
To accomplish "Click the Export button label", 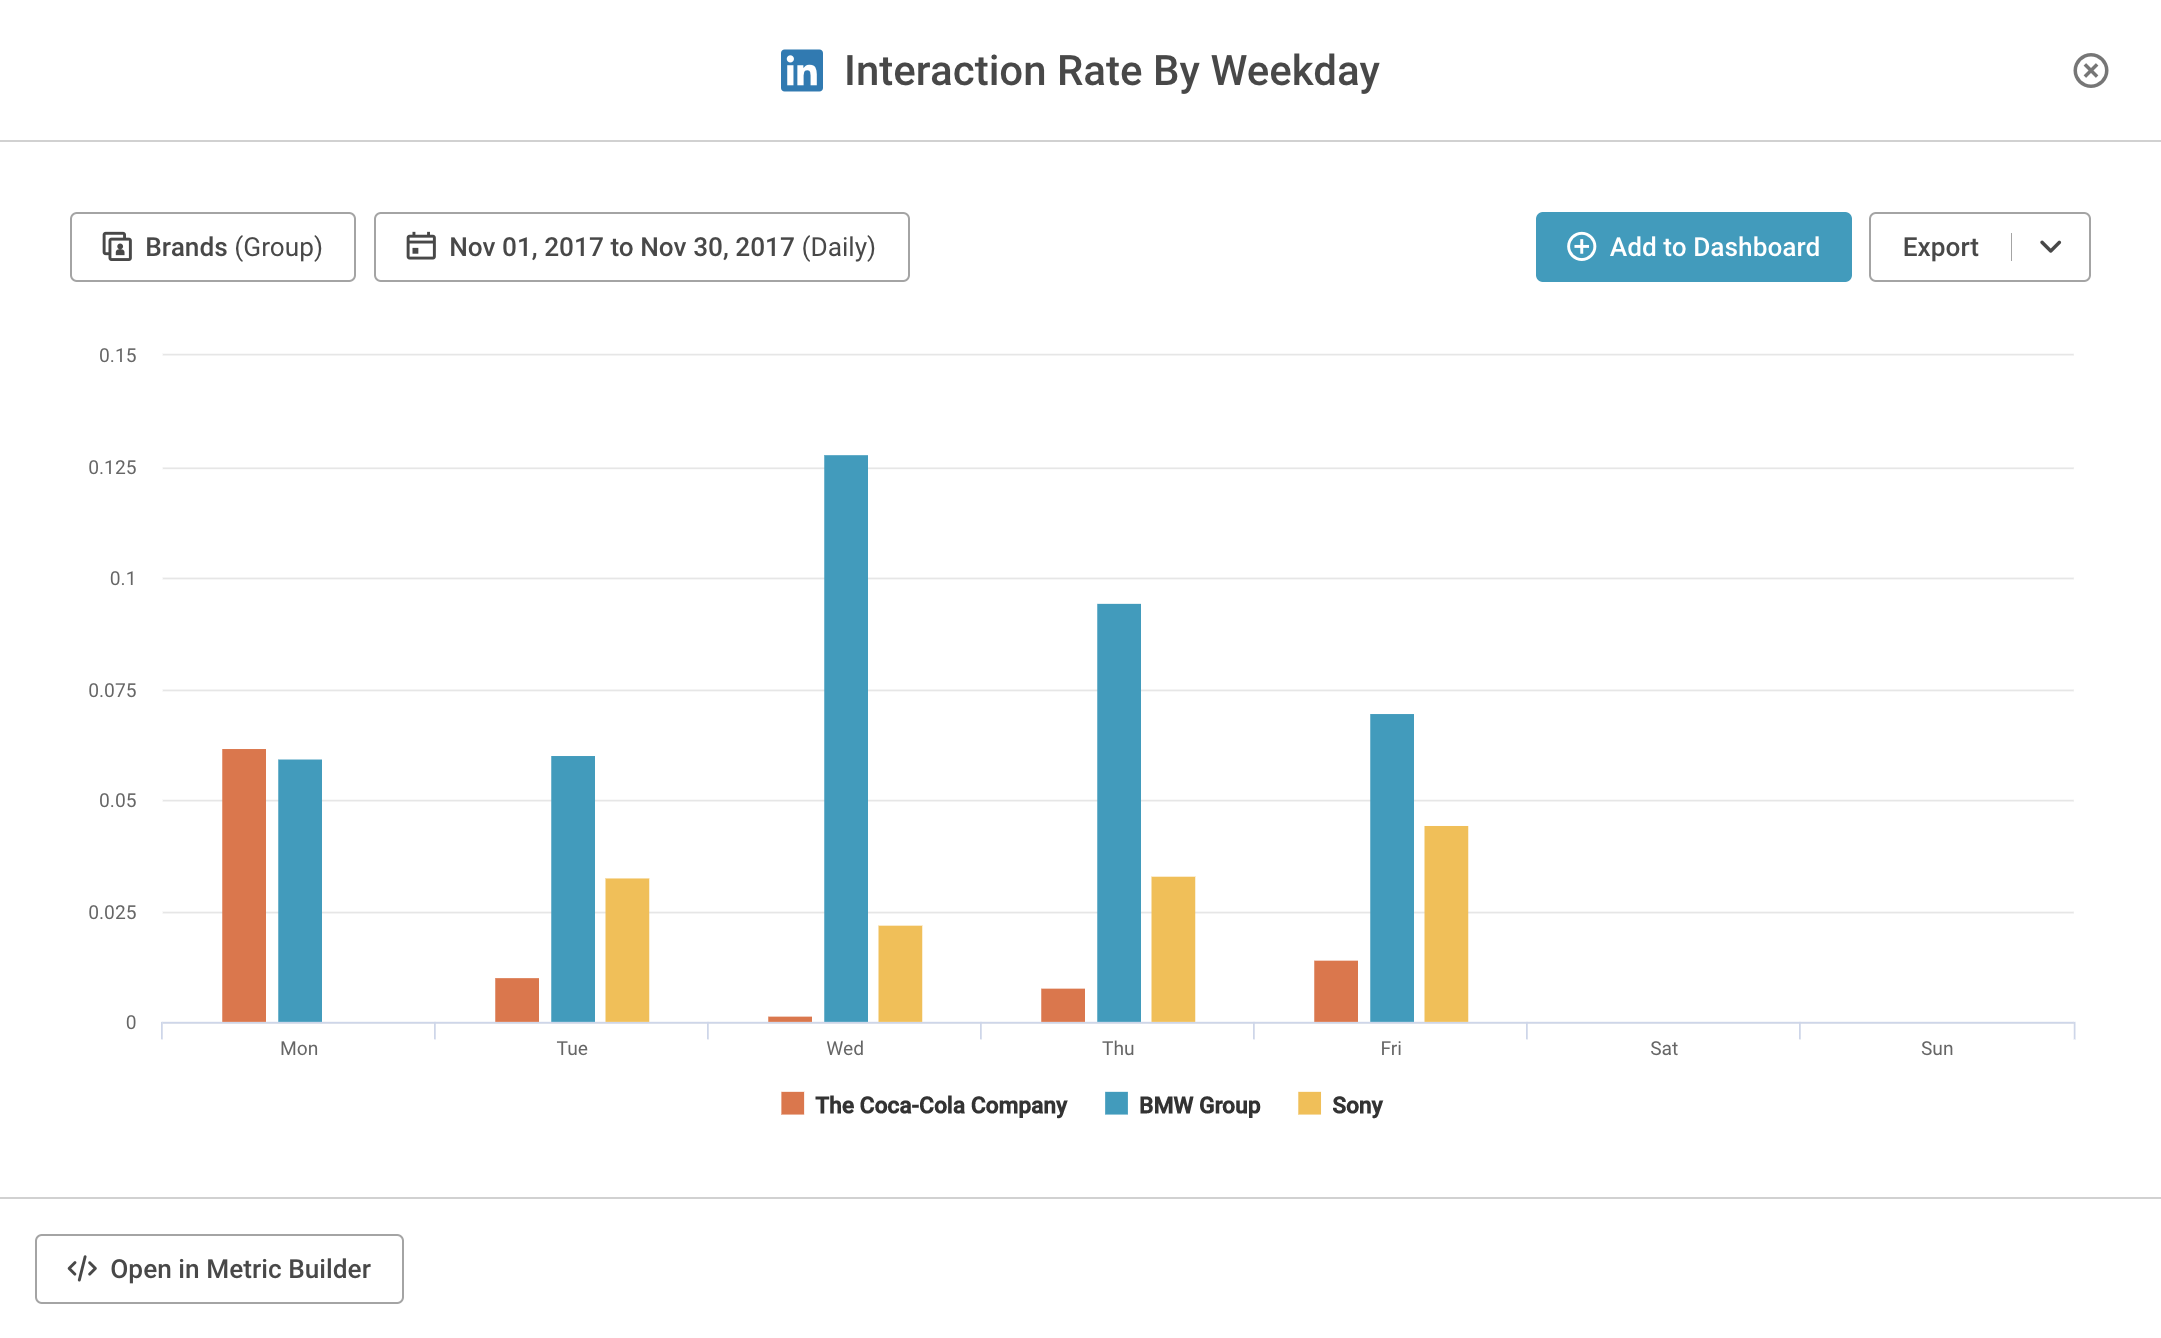I will point(1940,247).
